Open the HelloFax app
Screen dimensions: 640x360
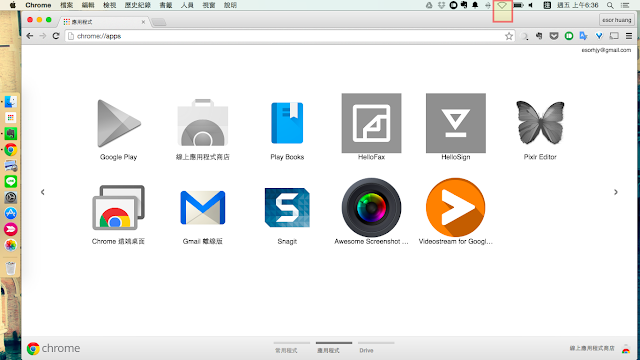coord(371,123)
